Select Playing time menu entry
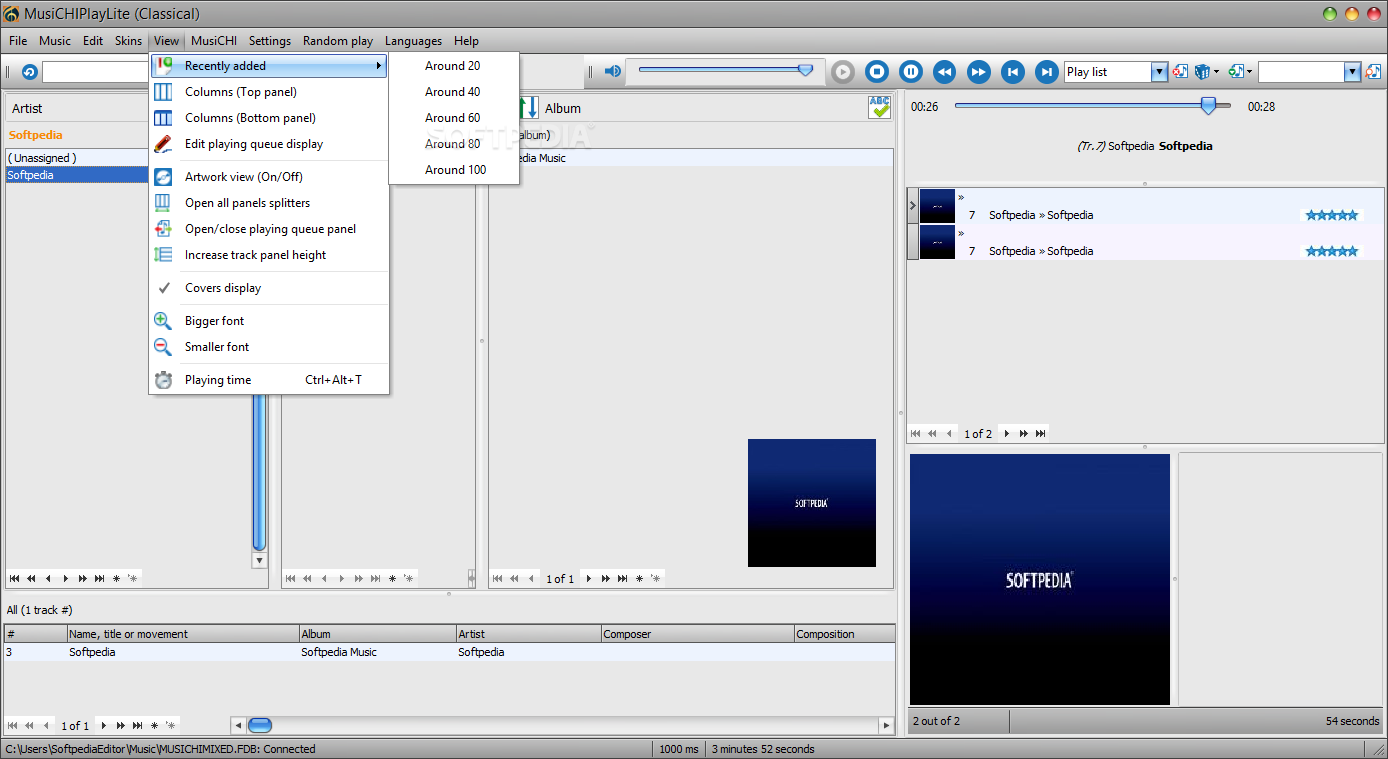Viewport: 1388px width, 759px height. (x=268, y=380)
